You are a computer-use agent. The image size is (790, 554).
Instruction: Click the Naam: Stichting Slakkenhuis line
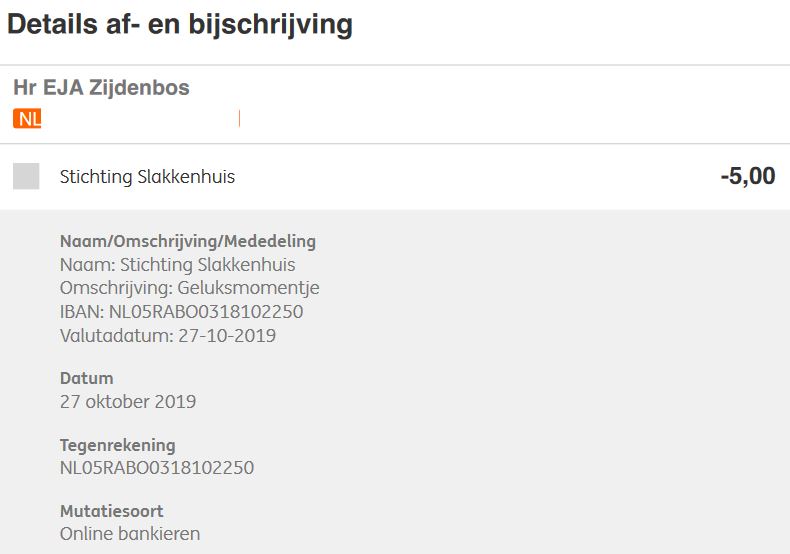177,264
